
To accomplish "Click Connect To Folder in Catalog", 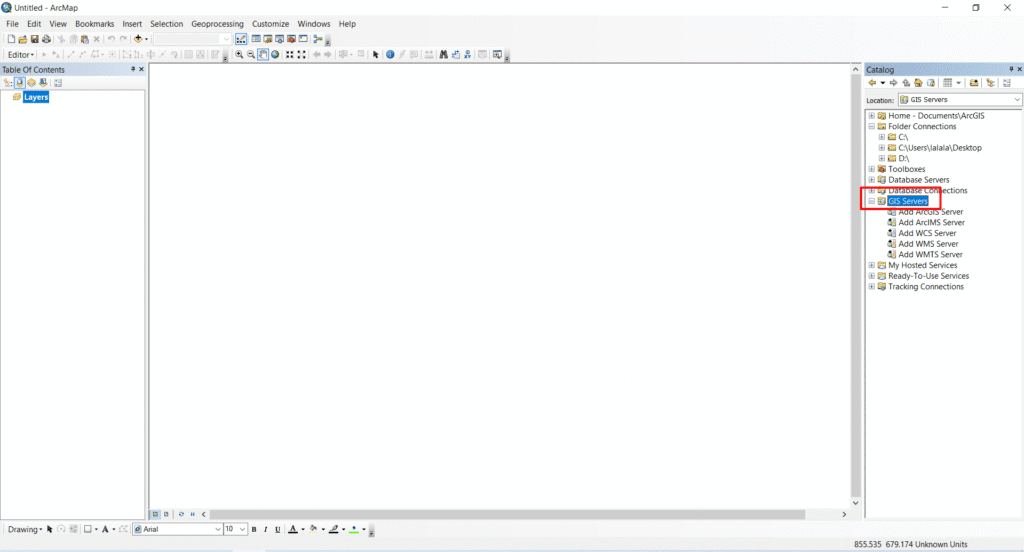I will pyautogui.click(x=974, y=83).
